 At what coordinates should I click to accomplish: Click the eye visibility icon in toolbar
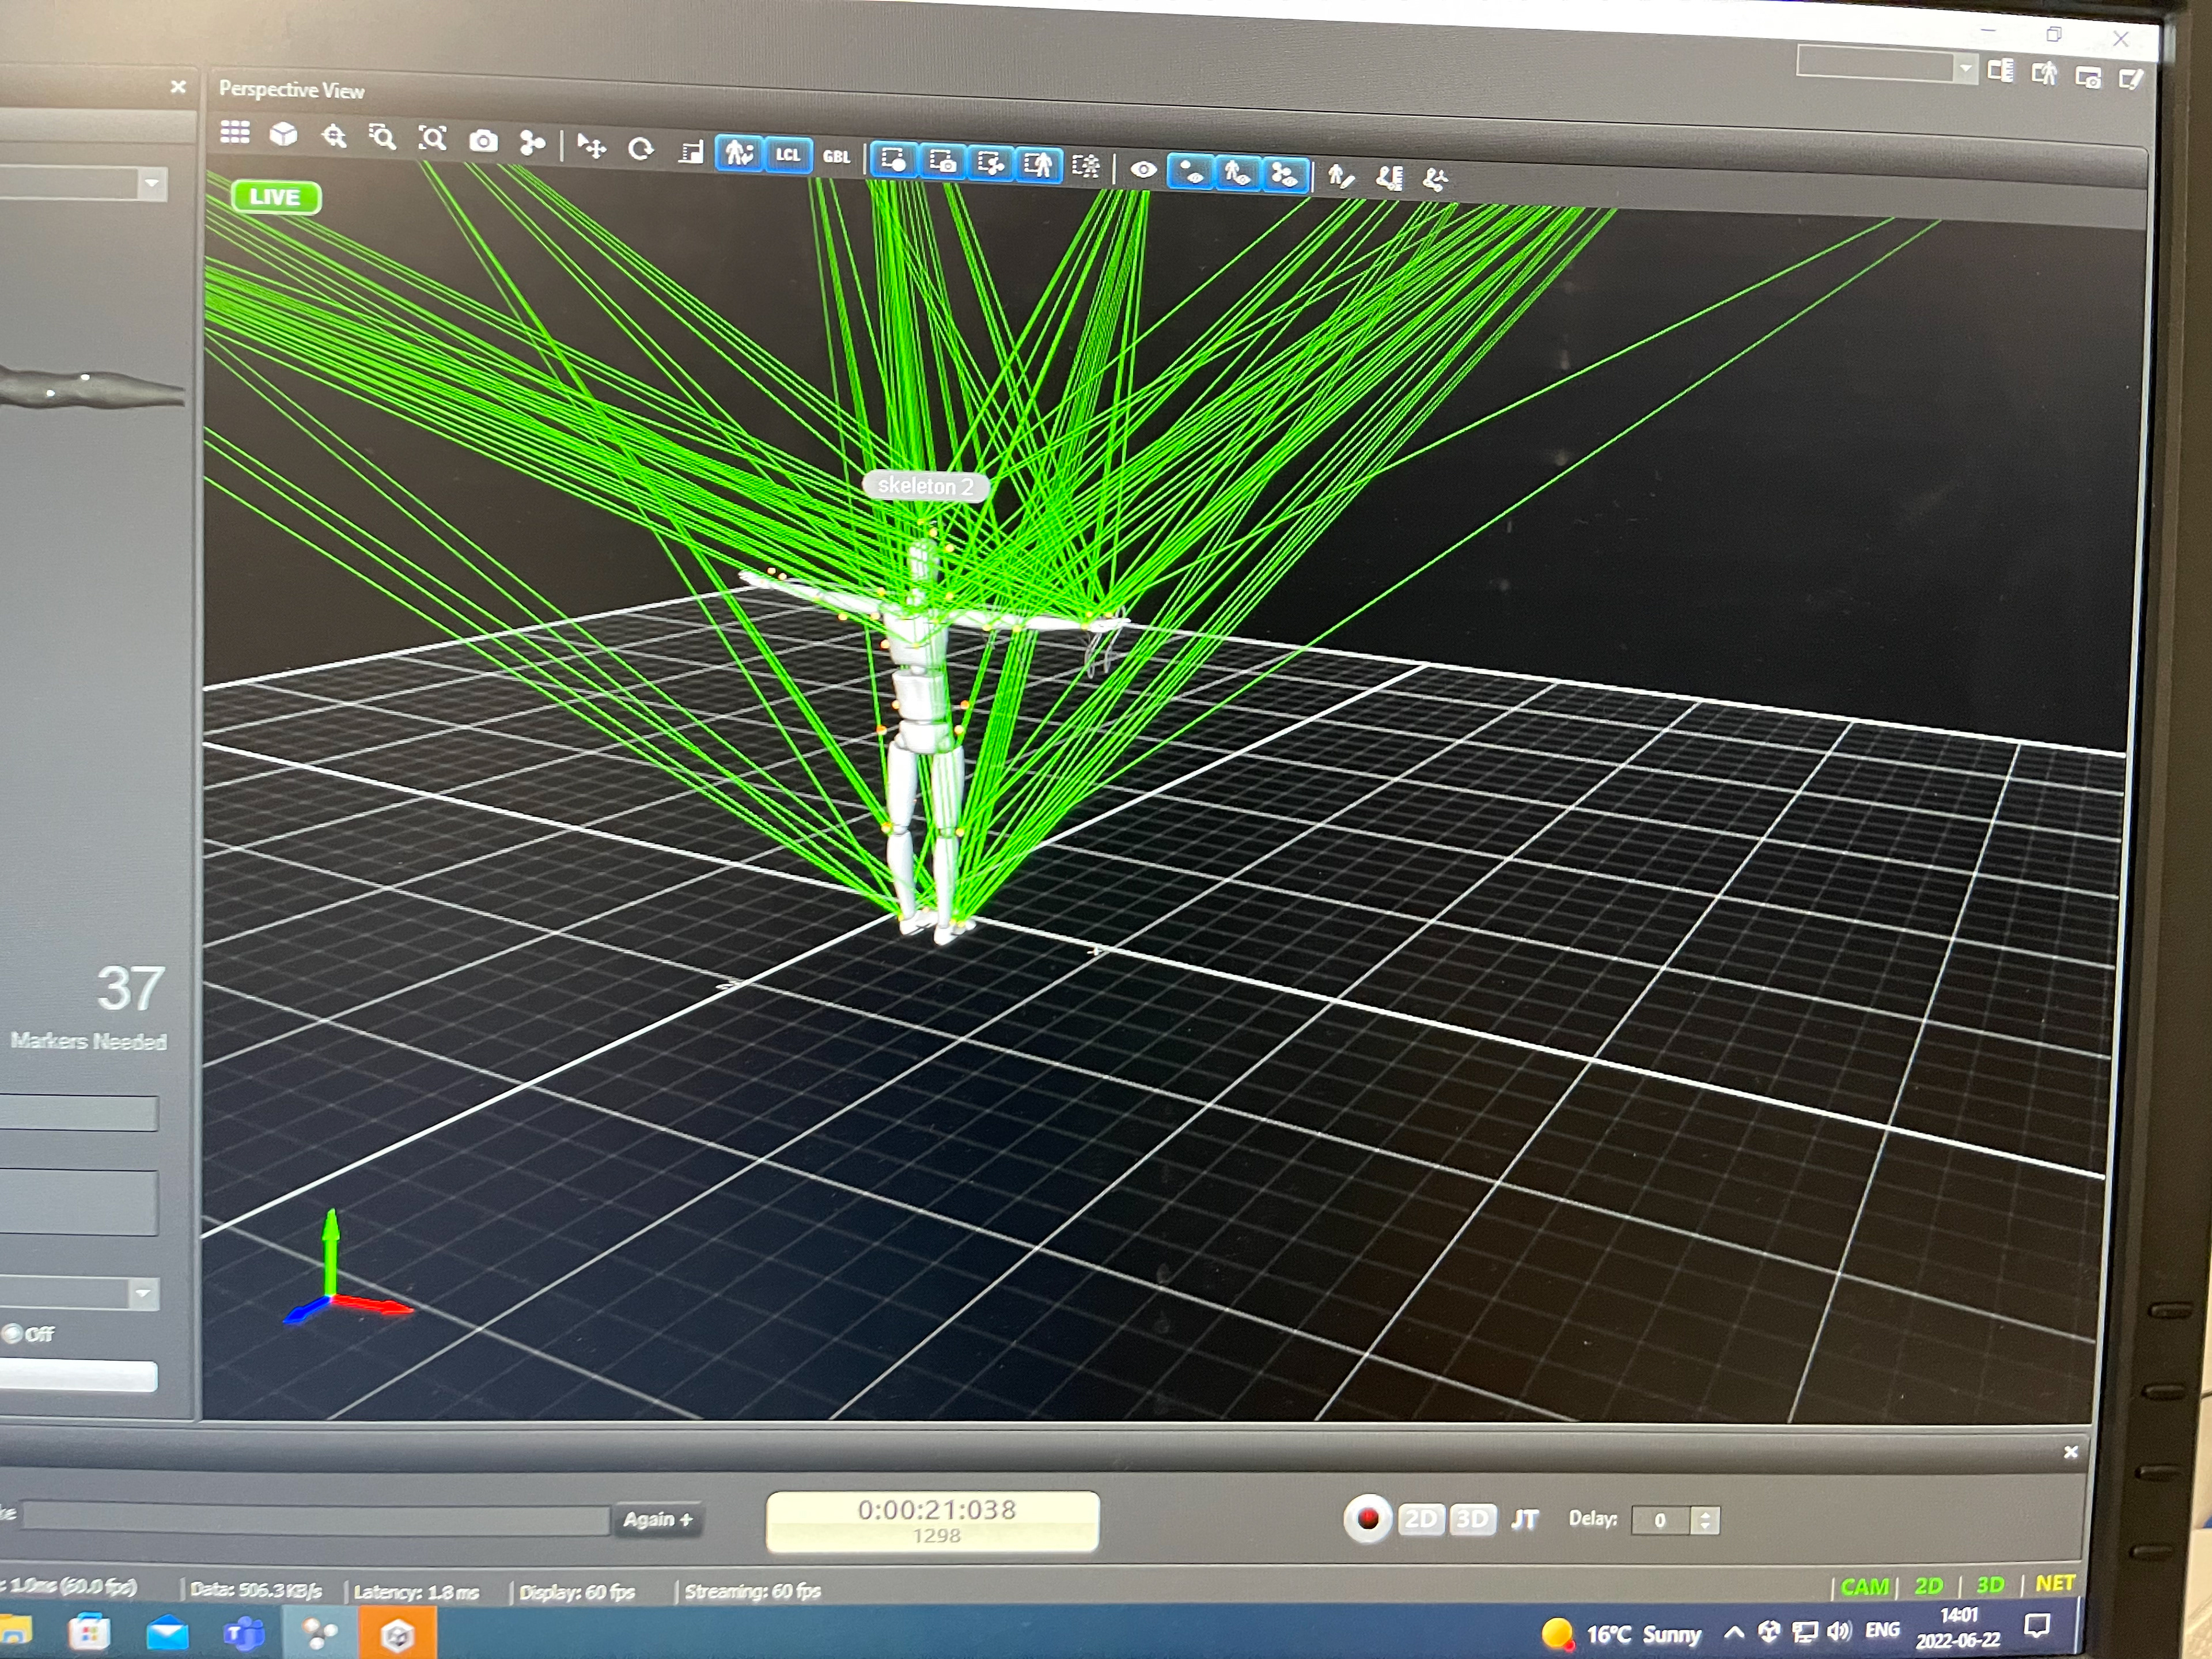pyautogui.click(x=1143, y=170)
